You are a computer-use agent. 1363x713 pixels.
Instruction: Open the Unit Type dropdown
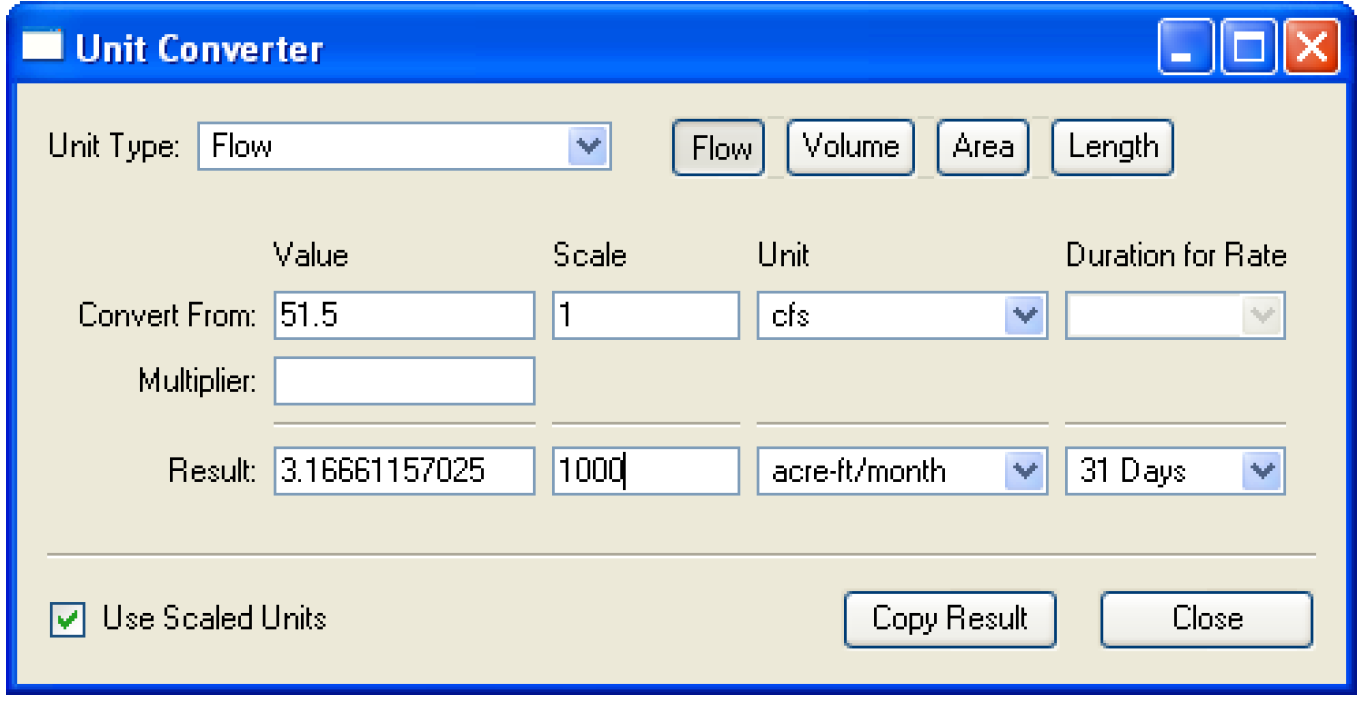tap(588, 147)
